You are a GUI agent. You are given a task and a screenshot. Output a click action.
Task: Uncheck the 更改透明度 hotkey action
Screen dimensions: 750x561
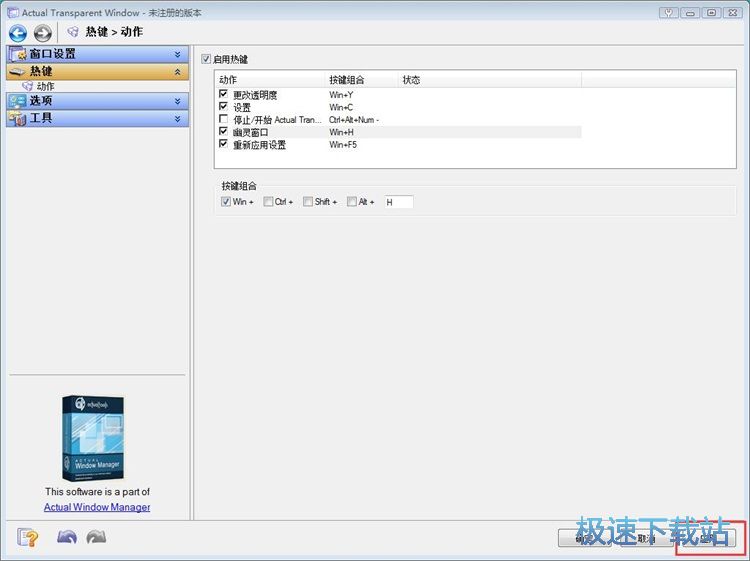pos(223,94)
